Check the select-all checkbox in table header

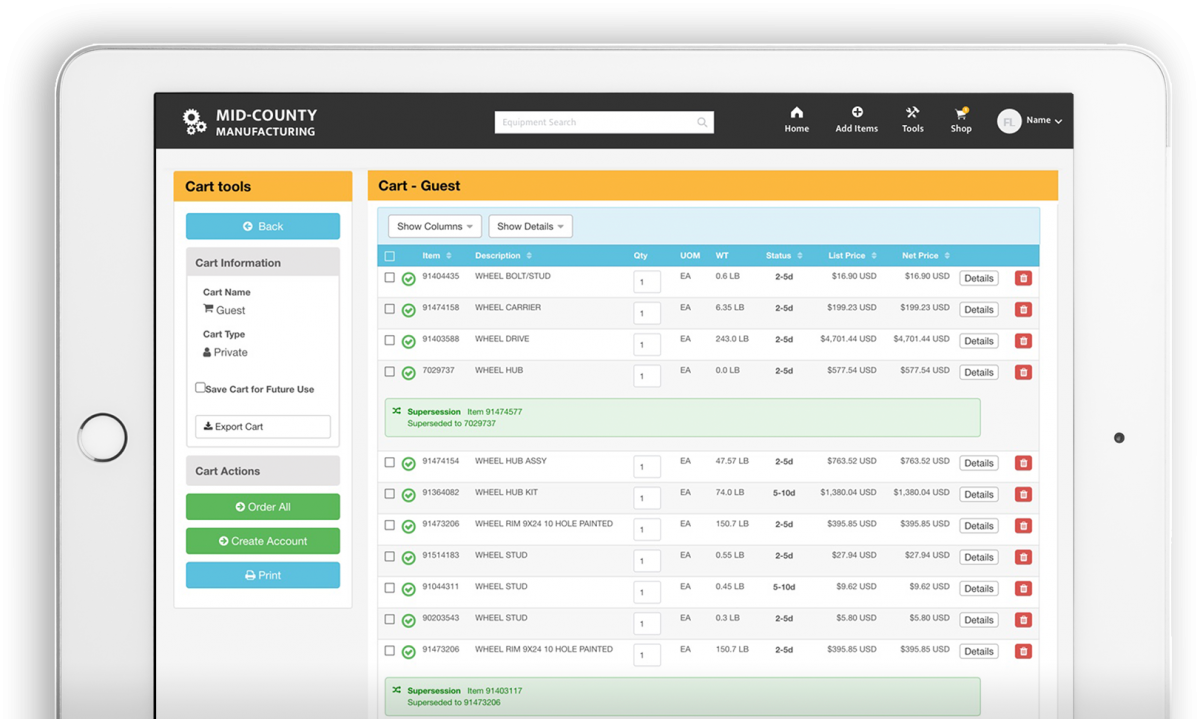pyautogui.click(x=388, y=255)
